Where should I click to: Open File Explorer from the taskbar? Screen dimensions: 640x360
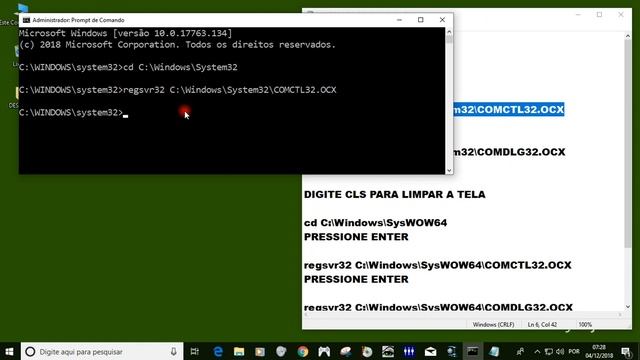pos(239,351)
